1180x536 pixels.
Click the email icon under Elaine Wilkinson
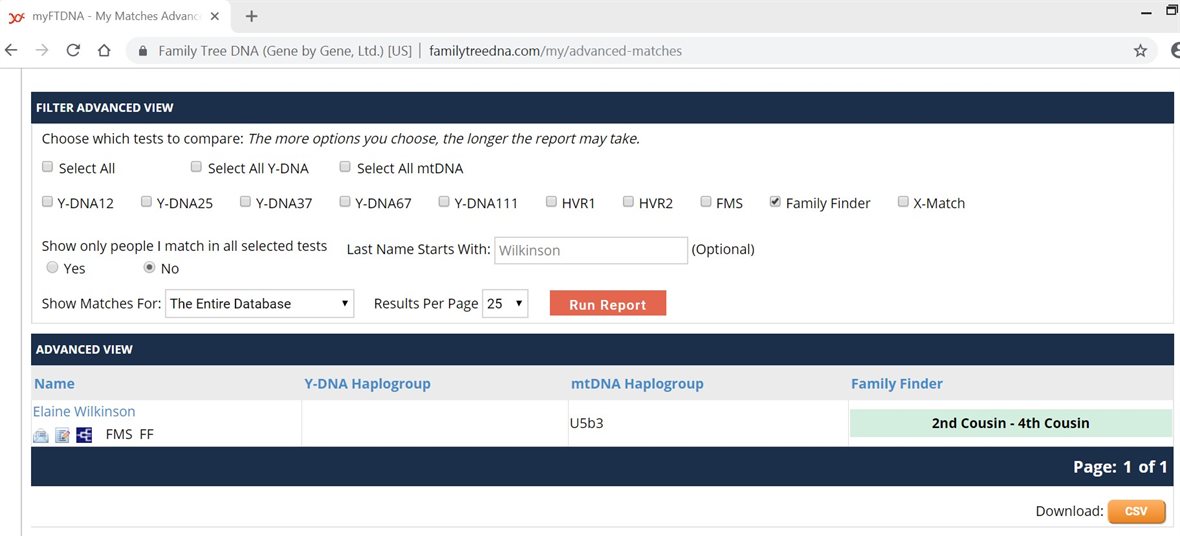(x=41, y=435)
